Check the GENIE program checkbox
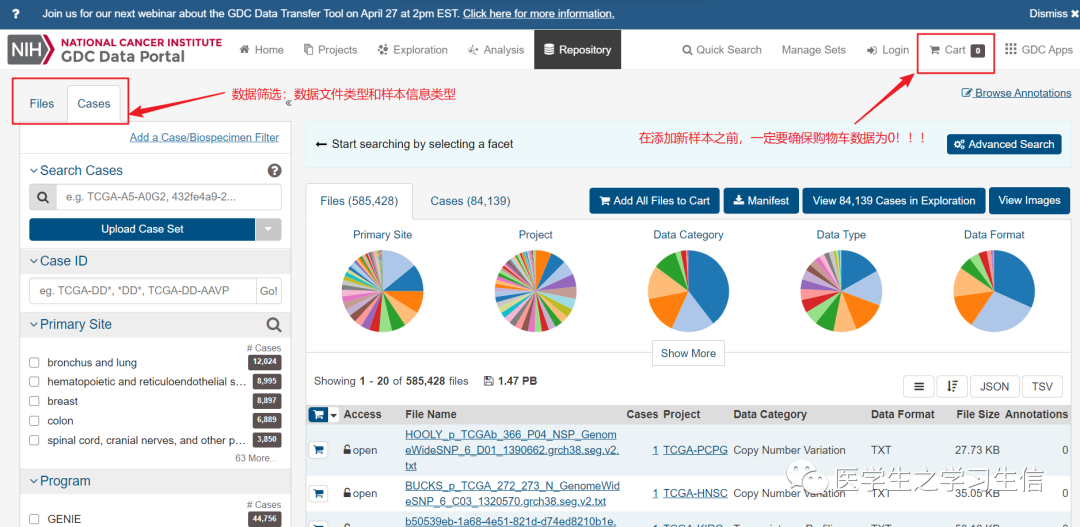The image size is (1080, 527). coord(34,519)
